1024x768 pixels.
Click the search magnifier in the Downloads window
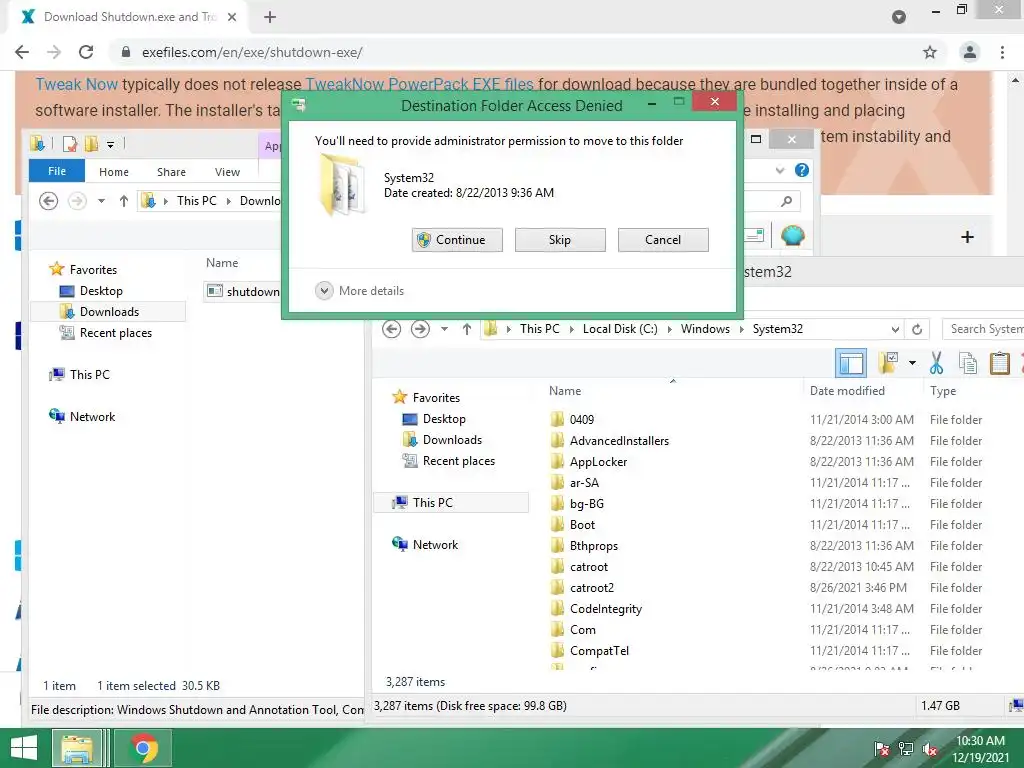pyautogui.click(x=786, y=201)
